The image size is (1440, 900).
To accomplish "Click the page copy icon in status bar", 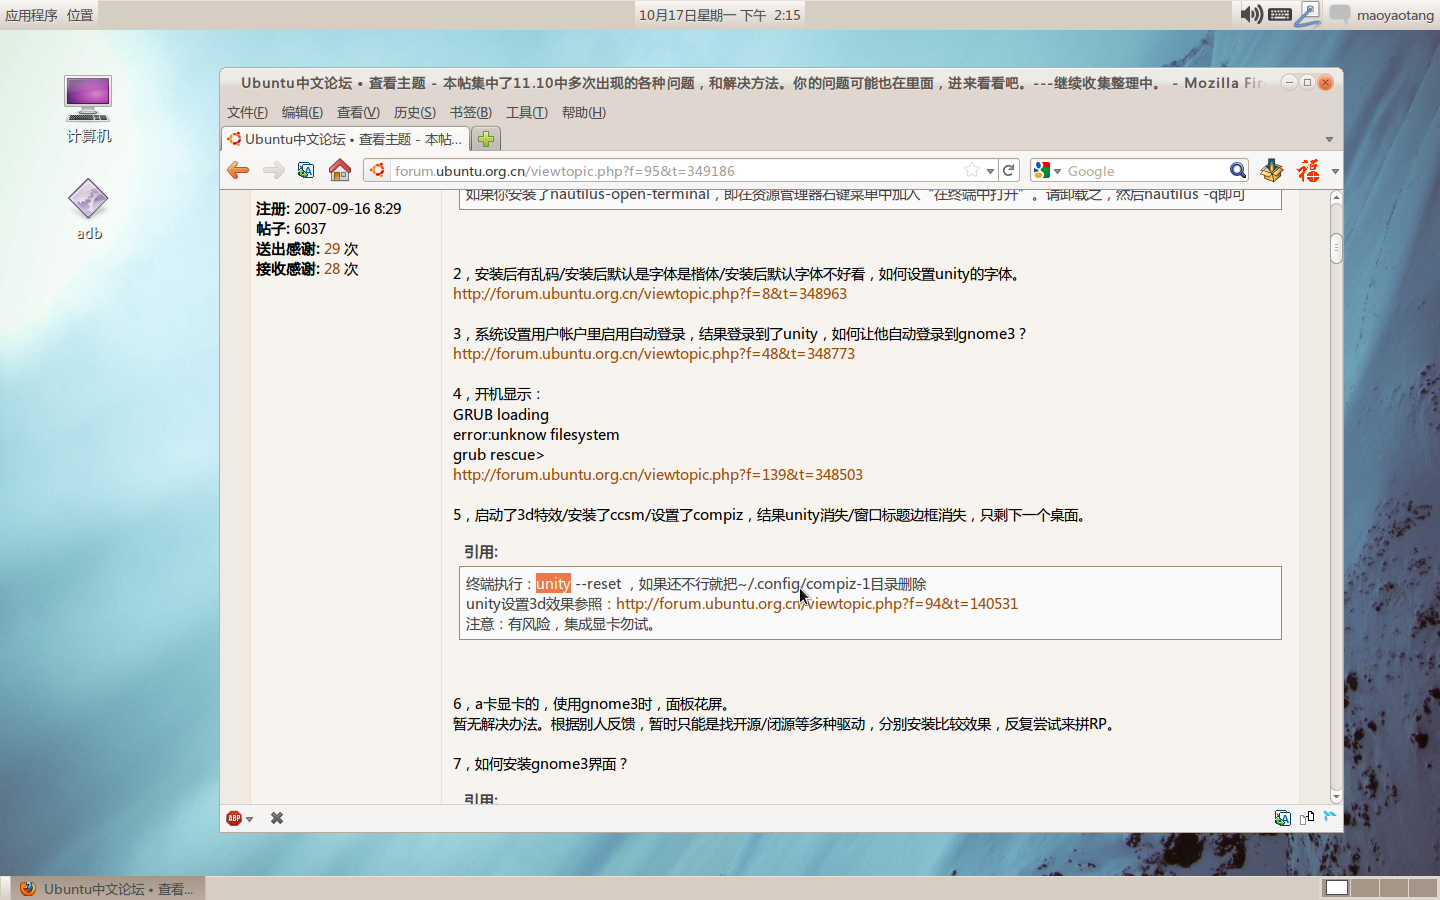I will [x=1307, y=817].
